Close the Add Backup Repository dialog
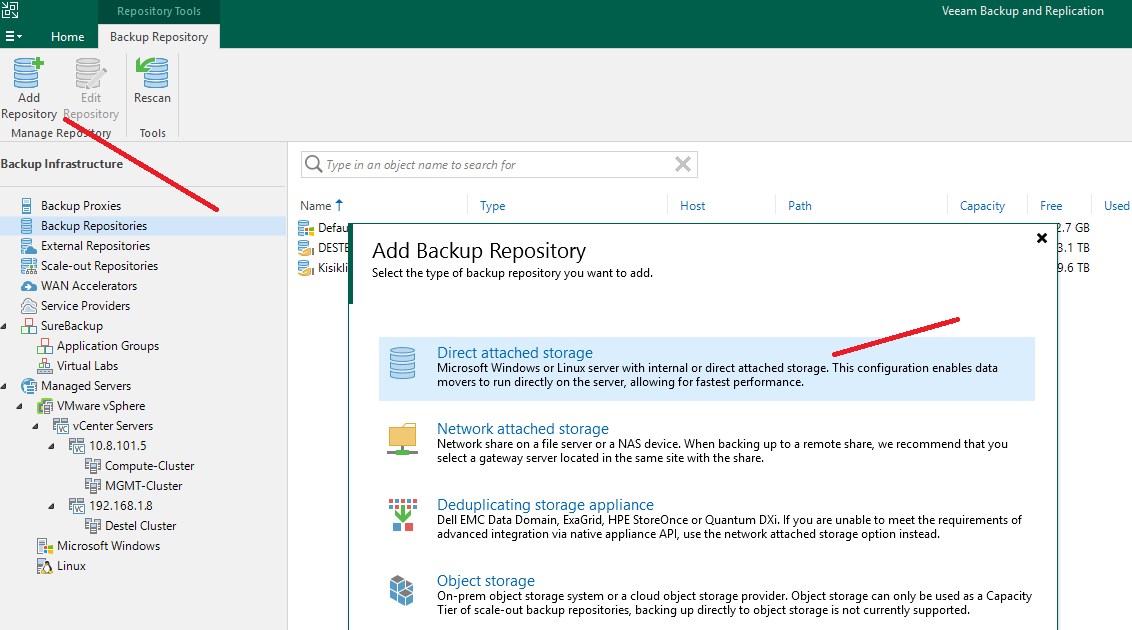1132x630 pixels. click(1041, 238)
